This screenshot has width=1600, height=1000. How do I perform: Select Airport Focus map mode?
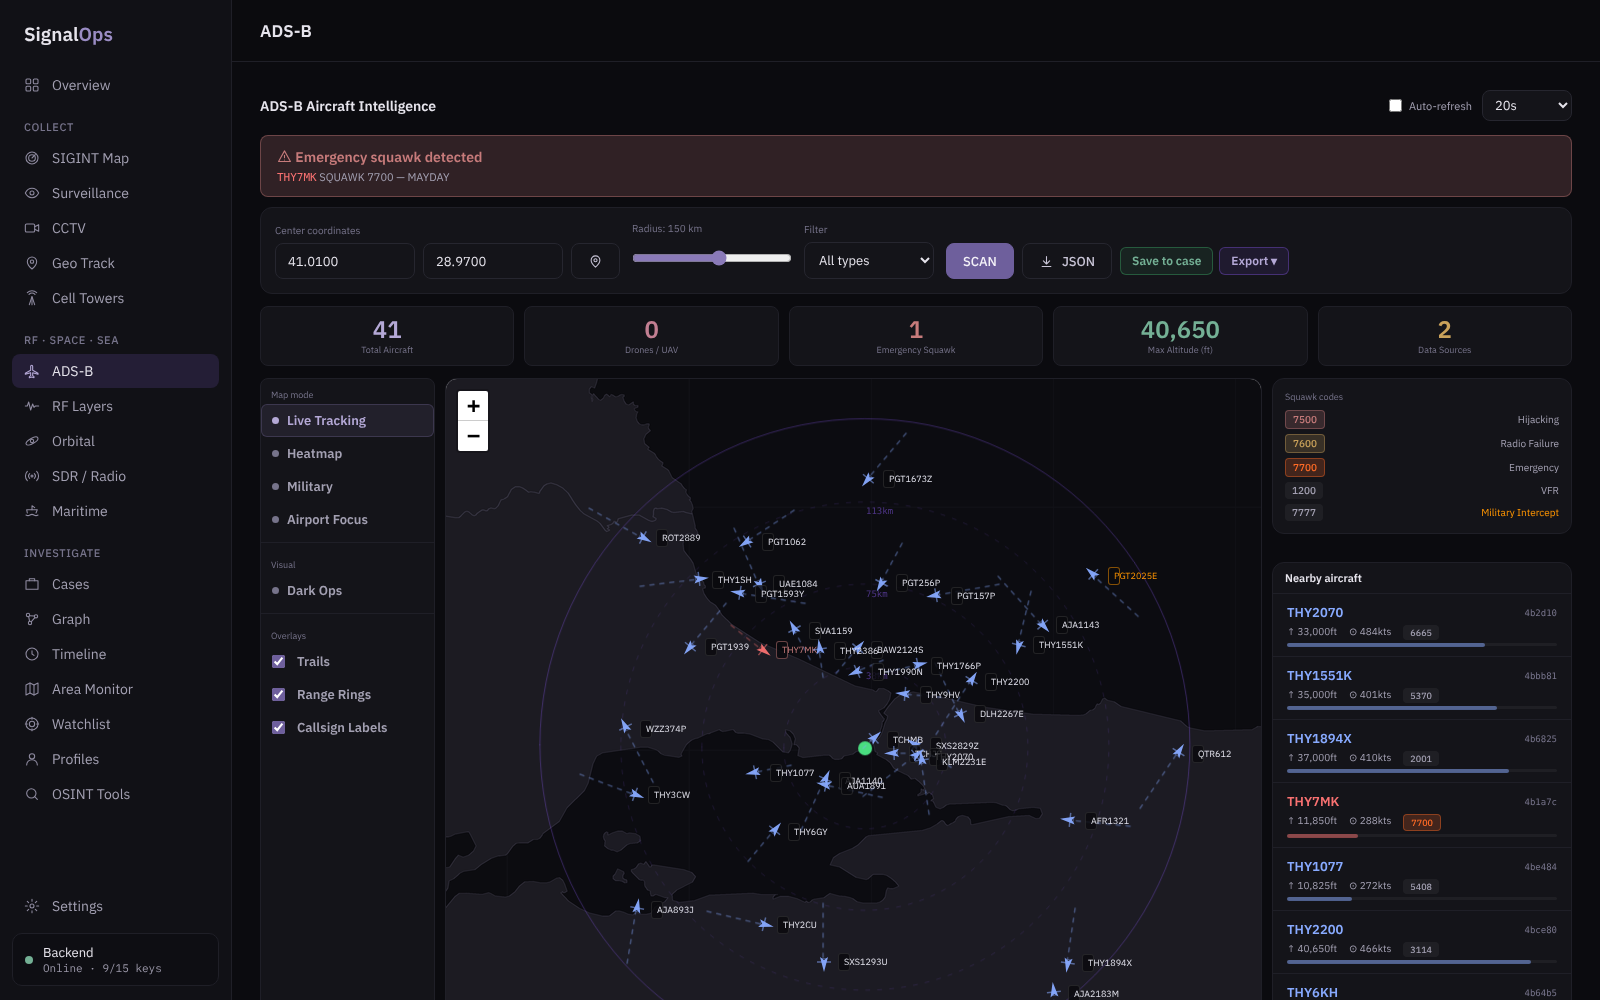(347, 520)
